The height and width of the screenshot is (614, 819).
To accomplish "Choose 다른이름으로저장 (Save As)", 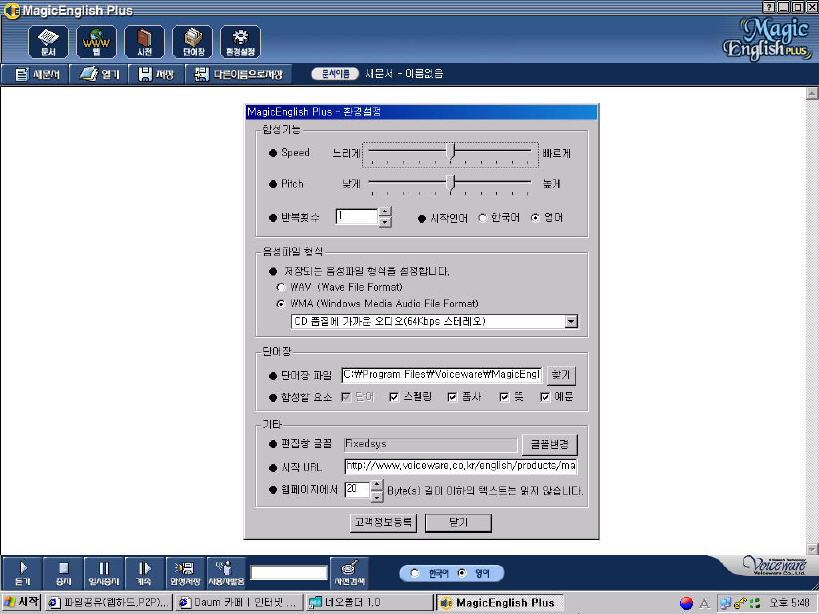I will click(238, 75).
